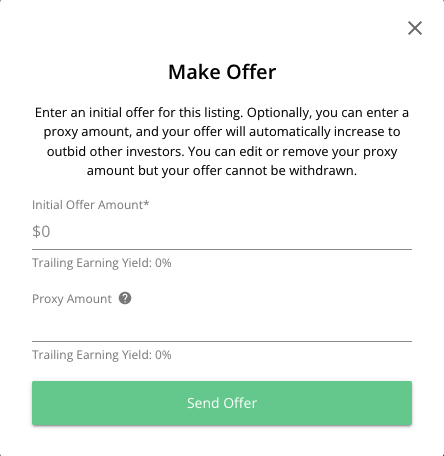The height and width of the screenshot is (456, 444).
Task: Click the word "withdrawn" in the description
Action: [321, 171]
